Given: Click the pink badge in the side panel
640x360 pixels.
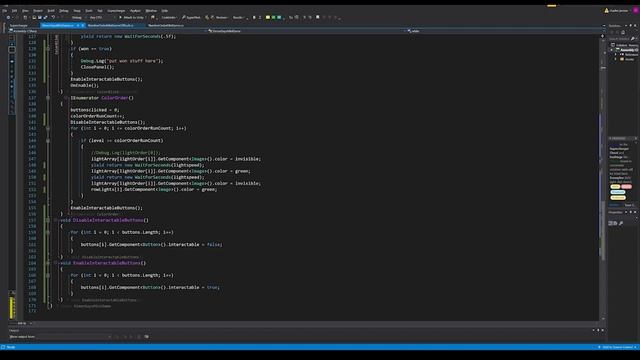Looking at the screenshot, I should [627, 187].
